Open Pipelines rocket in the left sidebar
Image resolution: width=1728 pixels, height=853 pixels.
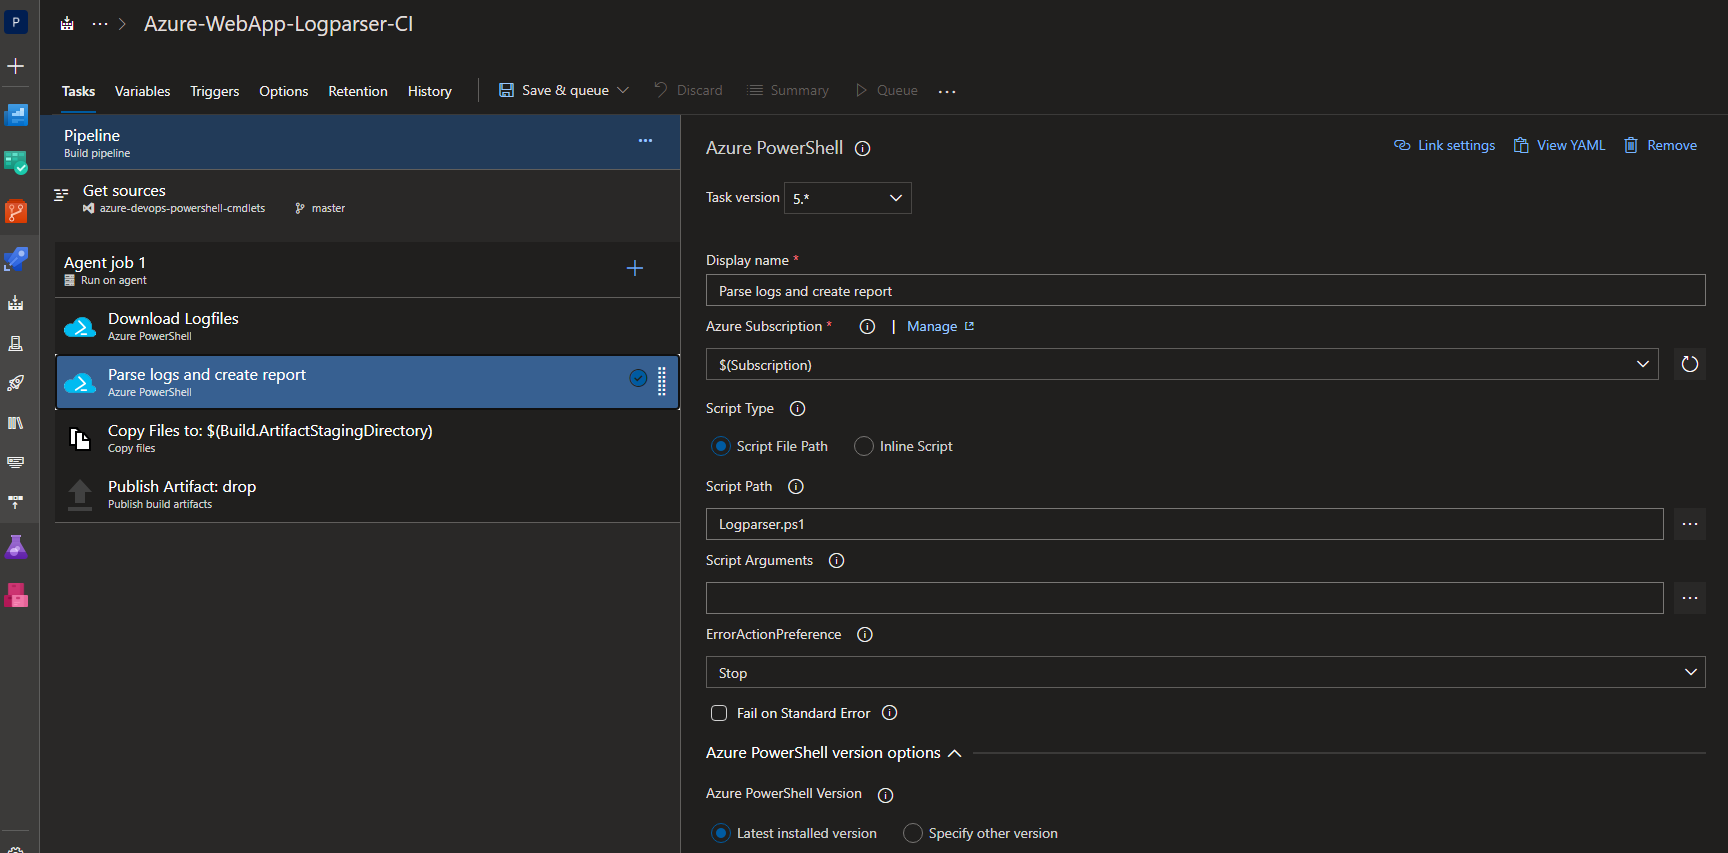pos(15,260)
